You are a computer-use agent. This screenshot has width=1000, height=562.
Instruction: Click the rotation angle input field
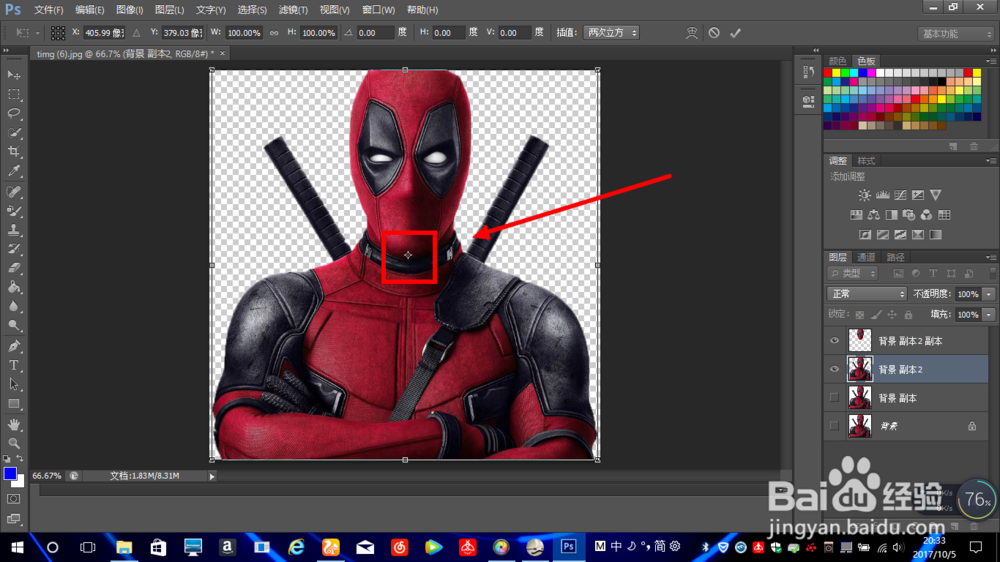point(376,33)
